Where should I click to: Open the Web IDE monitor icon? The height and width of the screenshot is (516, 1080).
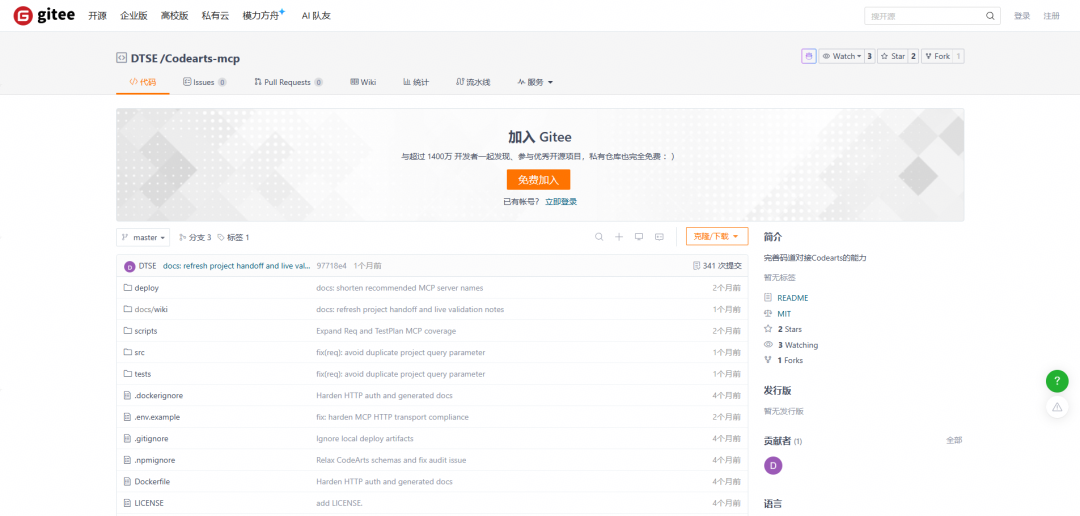tap(638, 237)
